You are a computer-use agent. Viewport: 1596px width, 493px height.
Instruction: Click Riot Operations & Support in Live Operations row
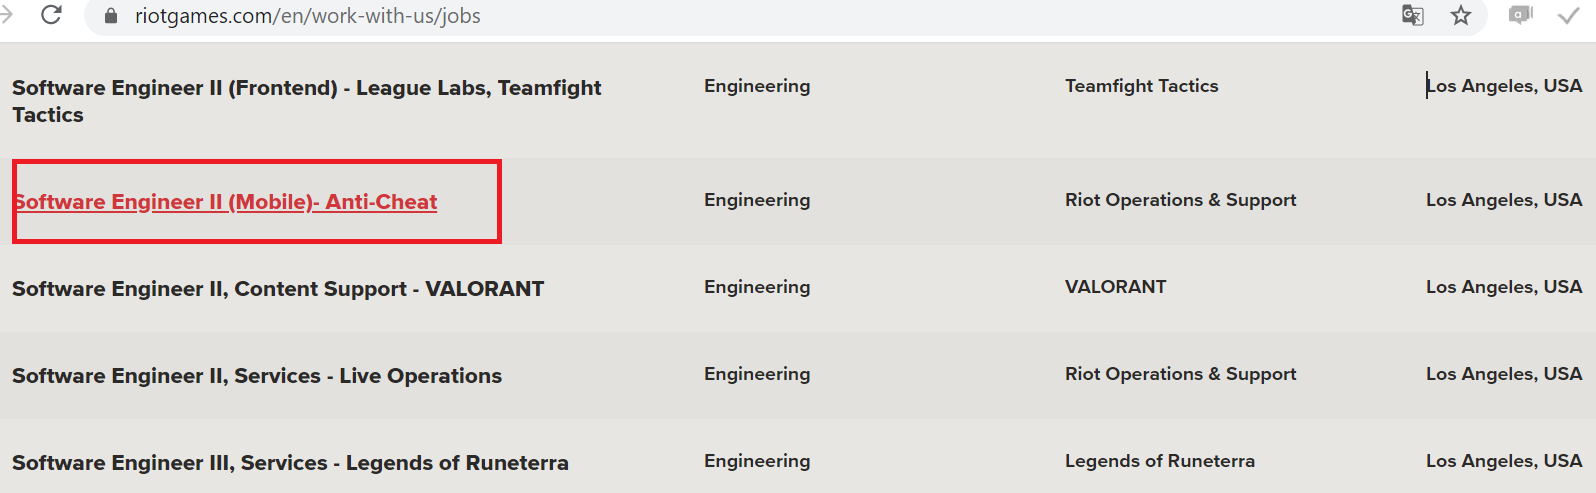tap(1181, 374)
